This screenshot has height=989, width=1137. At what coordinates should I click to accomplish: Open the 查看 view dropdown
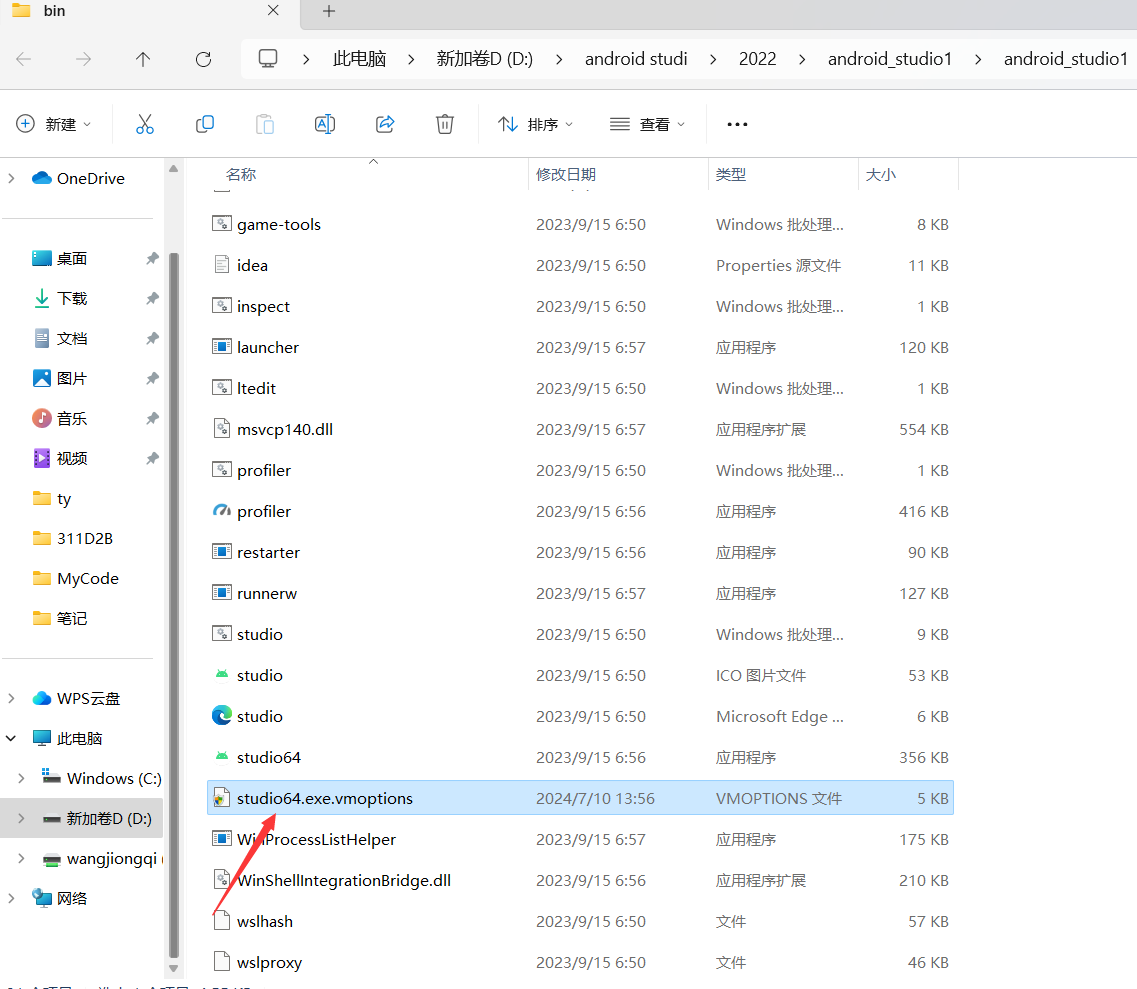point(647,124)
